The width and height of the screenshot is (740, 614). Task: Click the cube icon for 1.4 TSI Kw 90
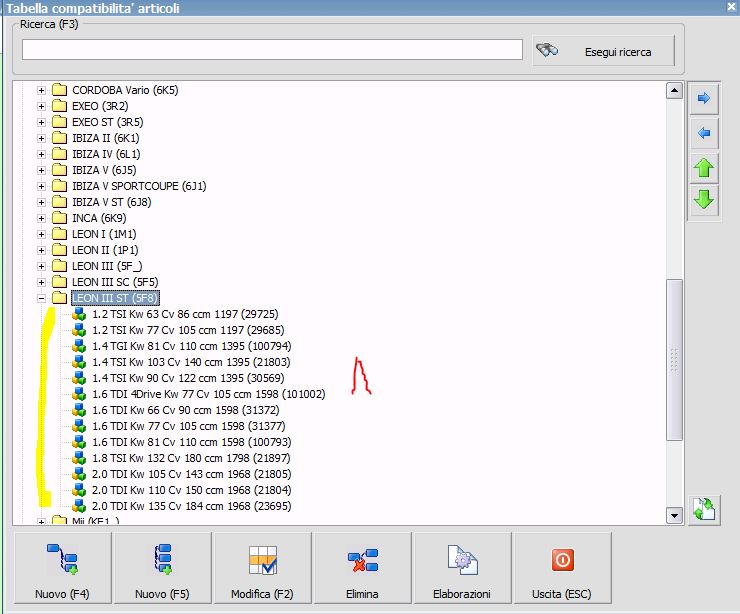79,378
